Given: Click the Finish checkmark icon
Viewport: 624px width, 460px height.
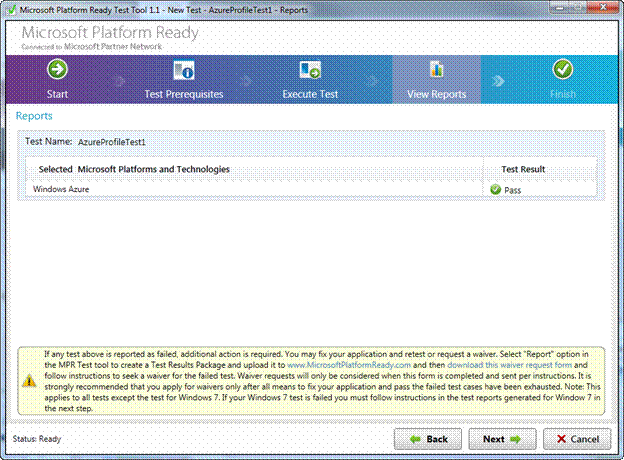Looking at the screenshot, I should click(563, 69).
